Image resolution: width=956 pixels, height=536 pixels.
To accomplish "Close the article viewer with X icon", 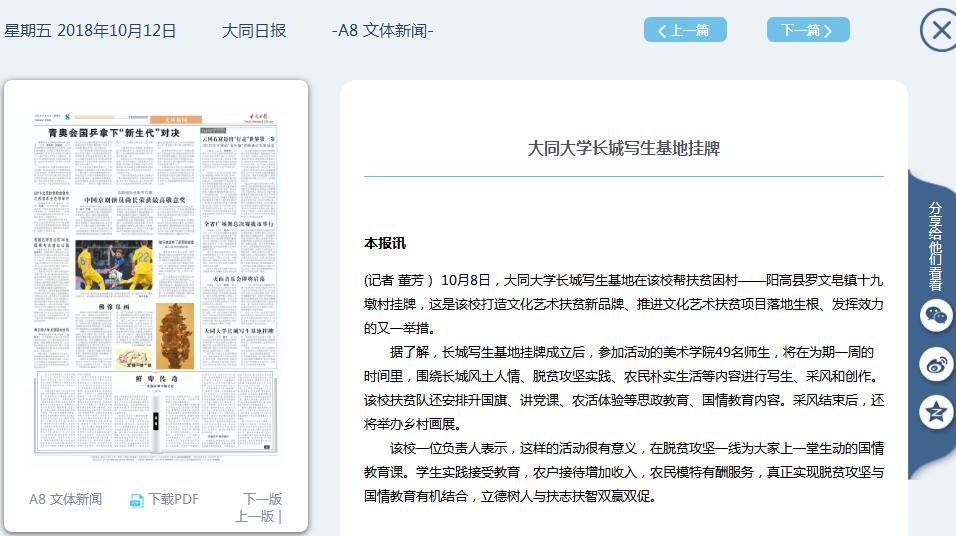I will coord(940,30).
